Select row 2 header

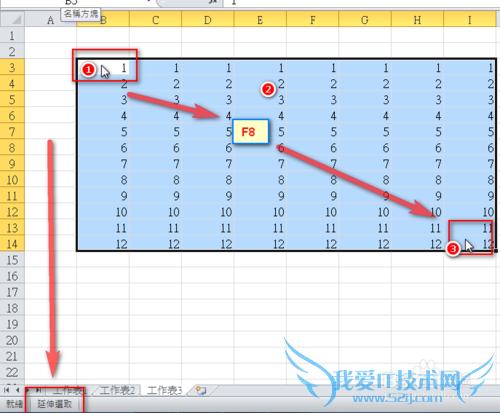(x=12, y=51)
